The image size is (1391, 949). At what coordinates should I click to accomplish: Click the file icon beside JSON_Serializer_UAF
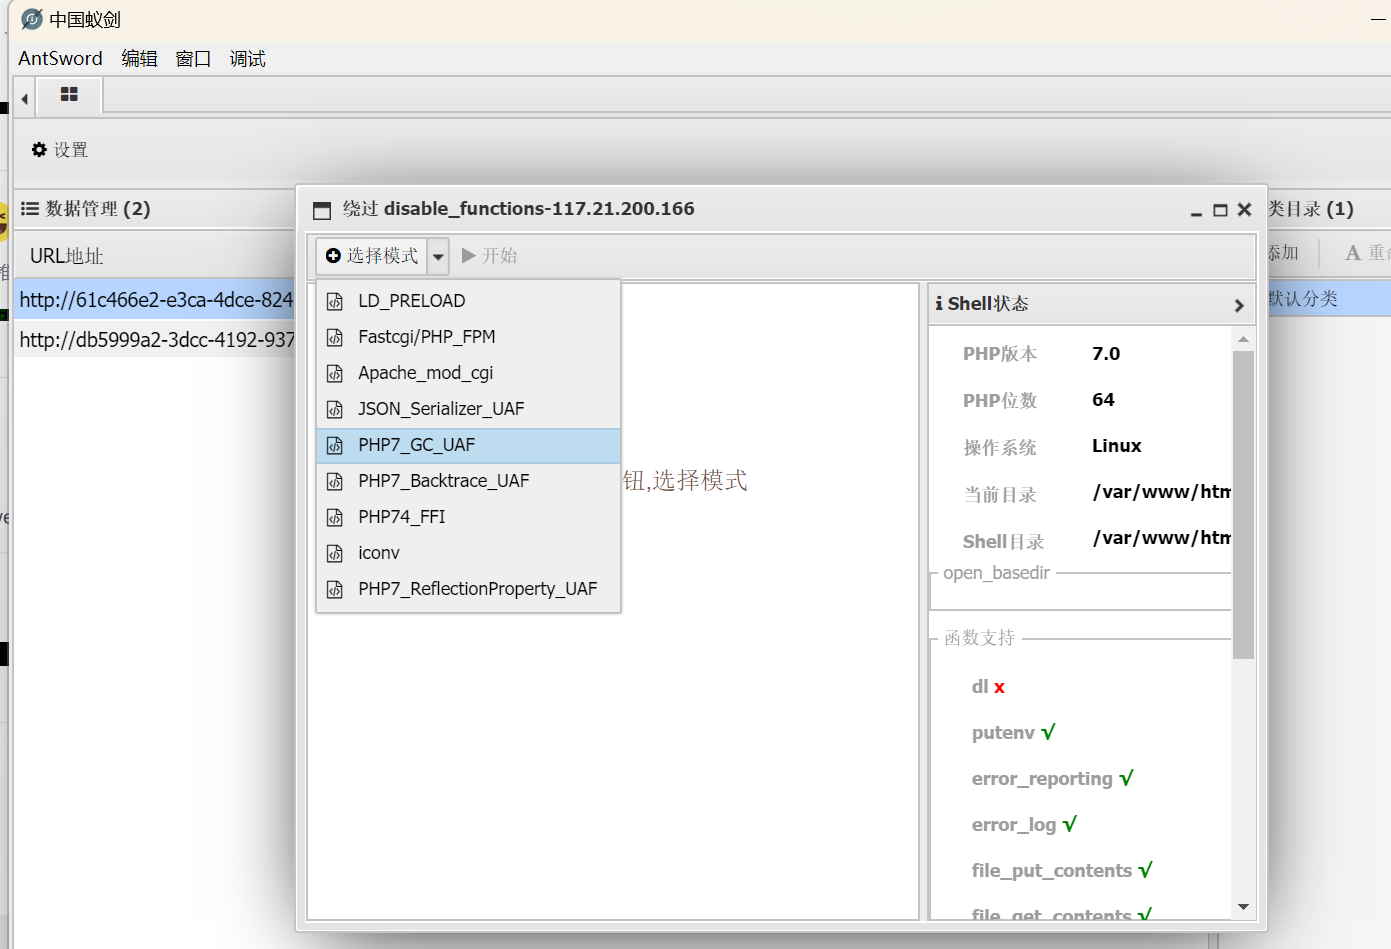click(335, 409)
